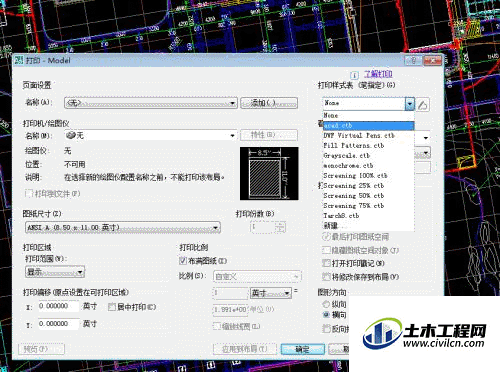The image size is (500, 372).
Task: Click the plot style table editor icon
Action: [423, 105]
